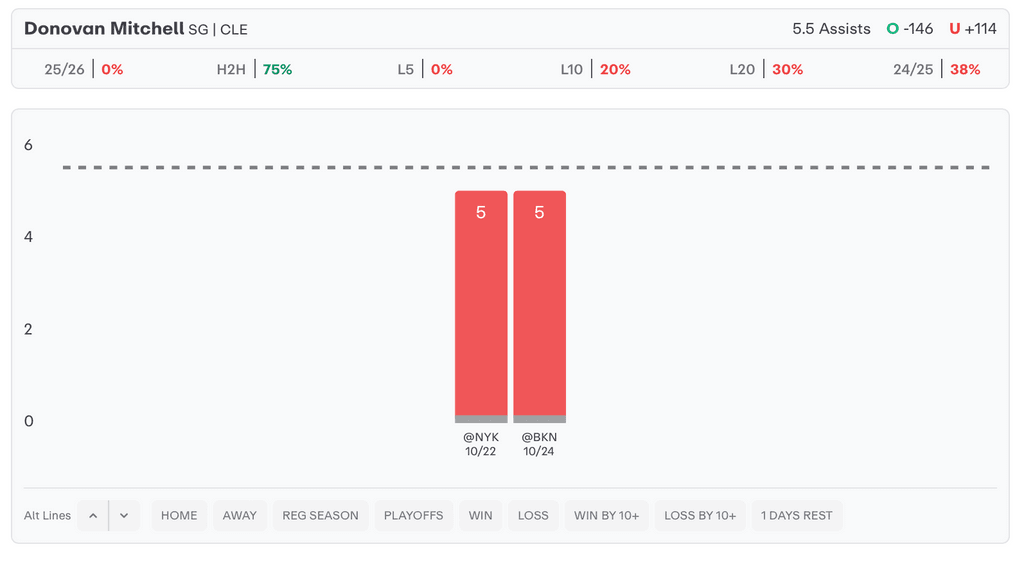Enable the REG SEASON filter
Screen dimensions: 1024x561
320,516
